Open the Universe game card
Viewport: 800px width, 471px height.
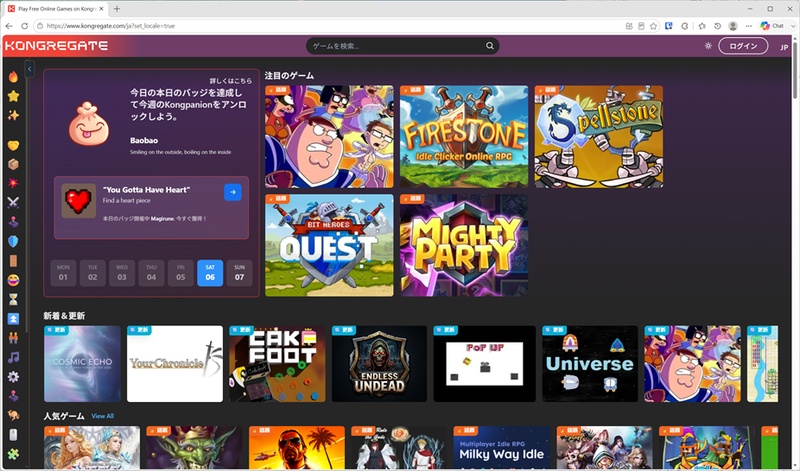coord(590,364)
